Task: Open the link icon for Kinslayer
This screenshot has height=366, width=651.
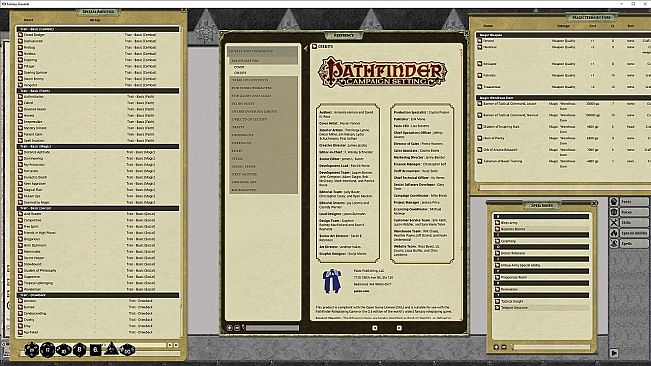Action: click(x=480, y=64)
